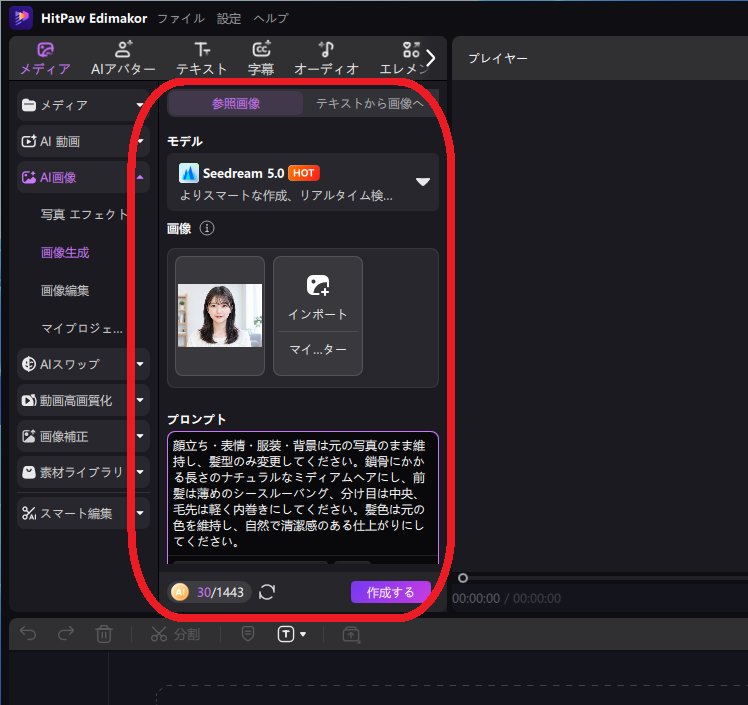Click the 分割 split scissors button
748x705 pixels.
[x=175, y=634]
